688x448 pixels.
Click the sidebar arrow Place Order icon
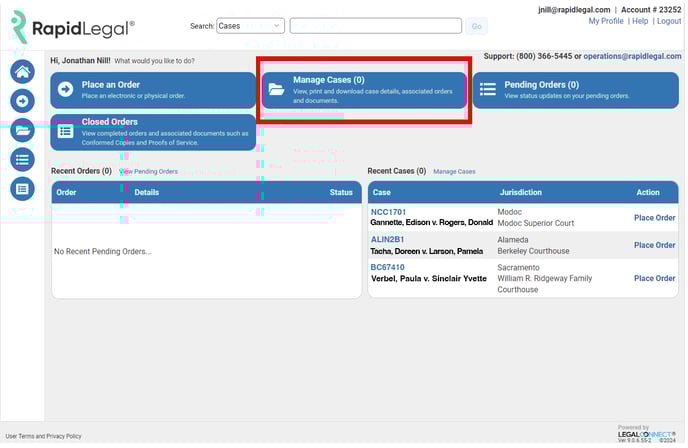click(x=22, y=101)
